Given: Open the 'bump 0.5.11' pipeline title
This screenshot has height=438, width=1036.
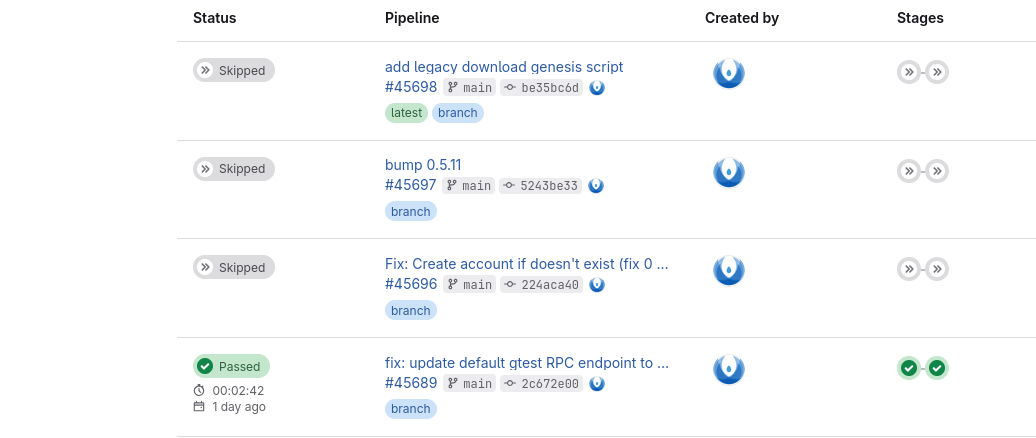Looking at the screenshot, I should [423, 165].
